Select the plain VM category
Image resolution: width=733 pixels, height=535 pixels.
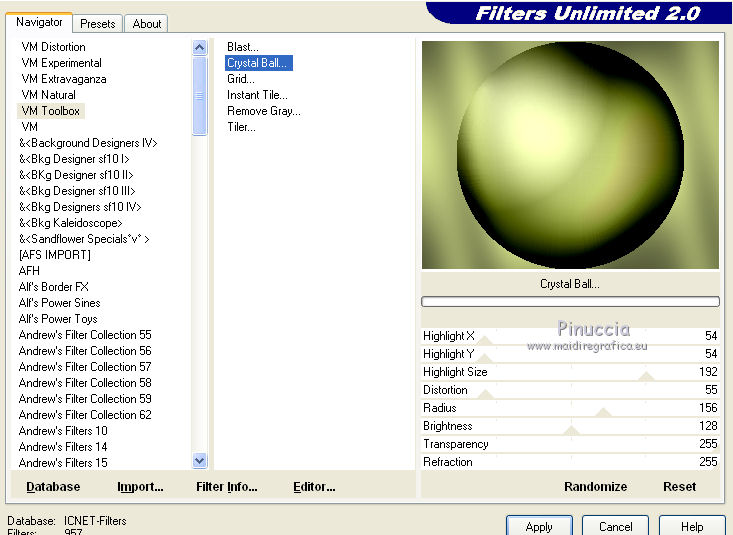[x=29, y=127]
